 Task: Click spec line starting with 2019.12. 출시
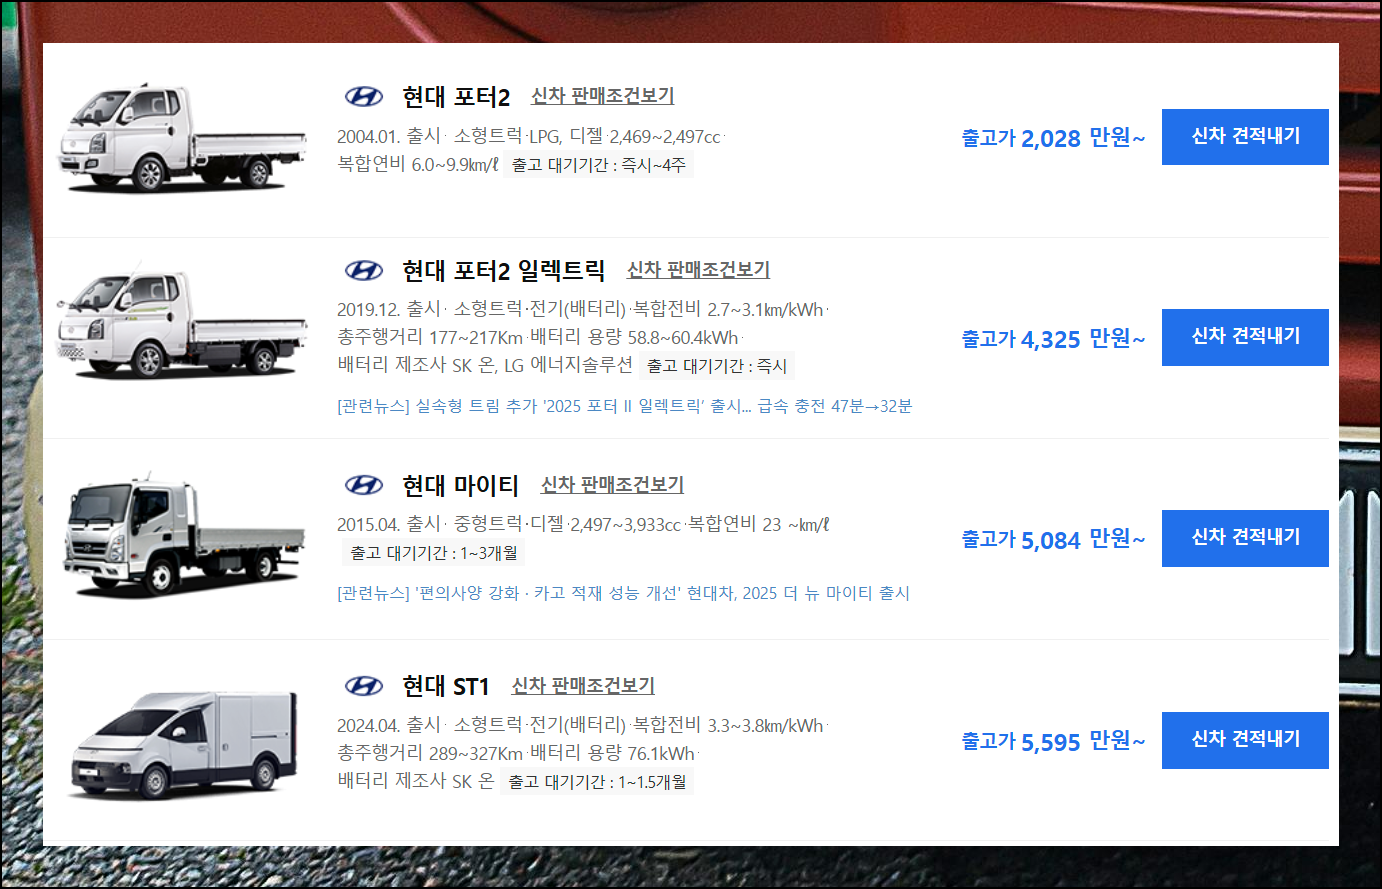(583, 310)
